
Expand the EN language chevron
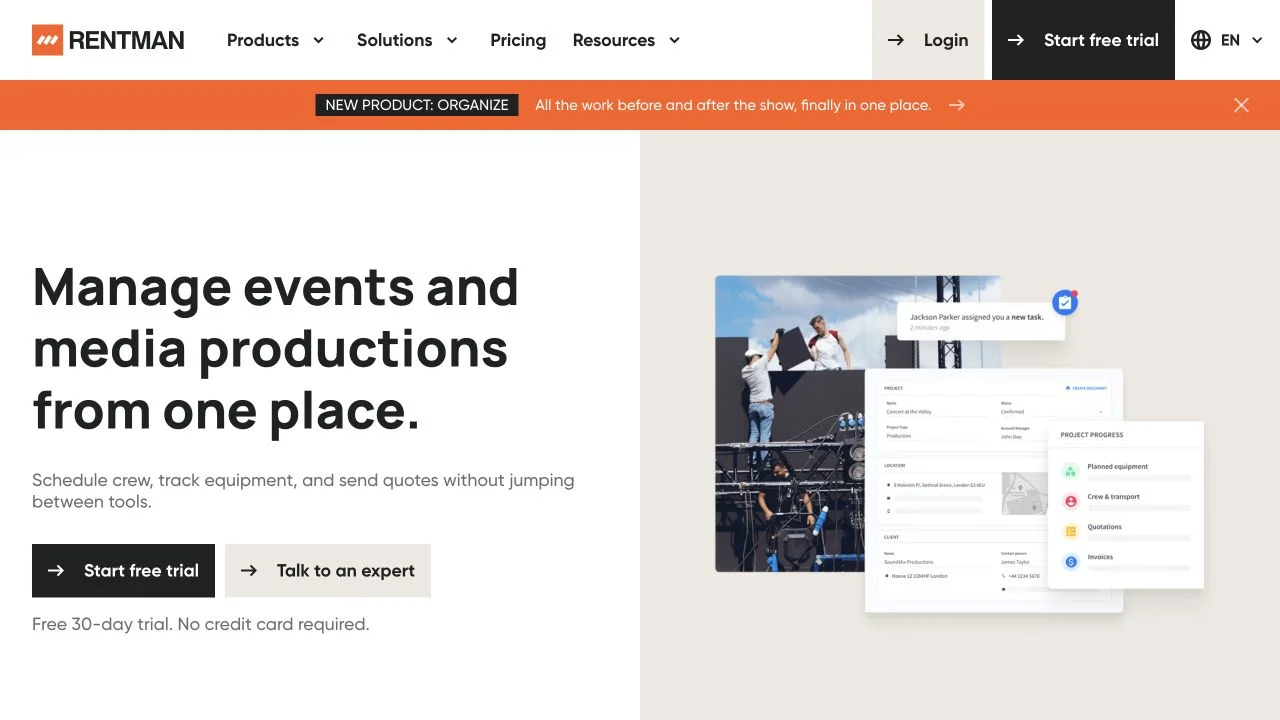1256,40
